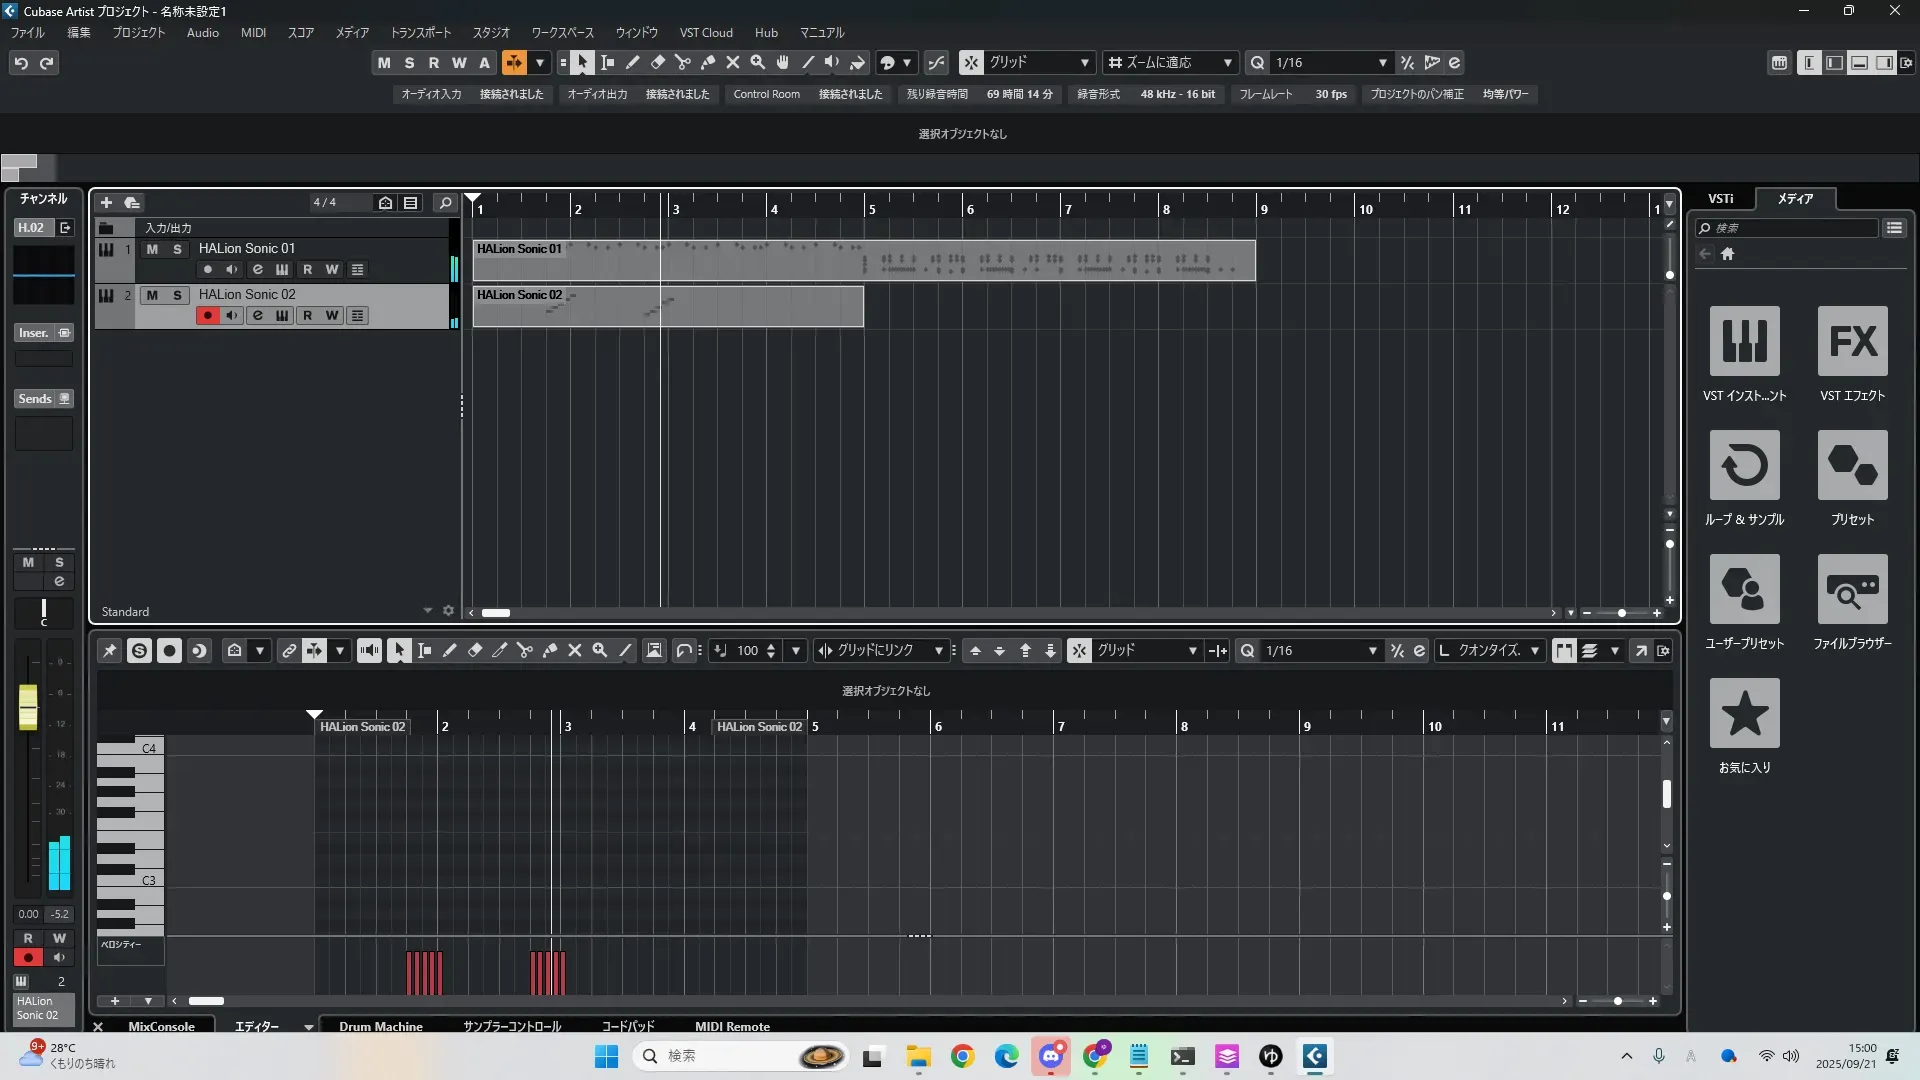Disable record enable on HALion Sonic 02
1920x1080 pixels.
pyautogui.click(x=207, y=316)
